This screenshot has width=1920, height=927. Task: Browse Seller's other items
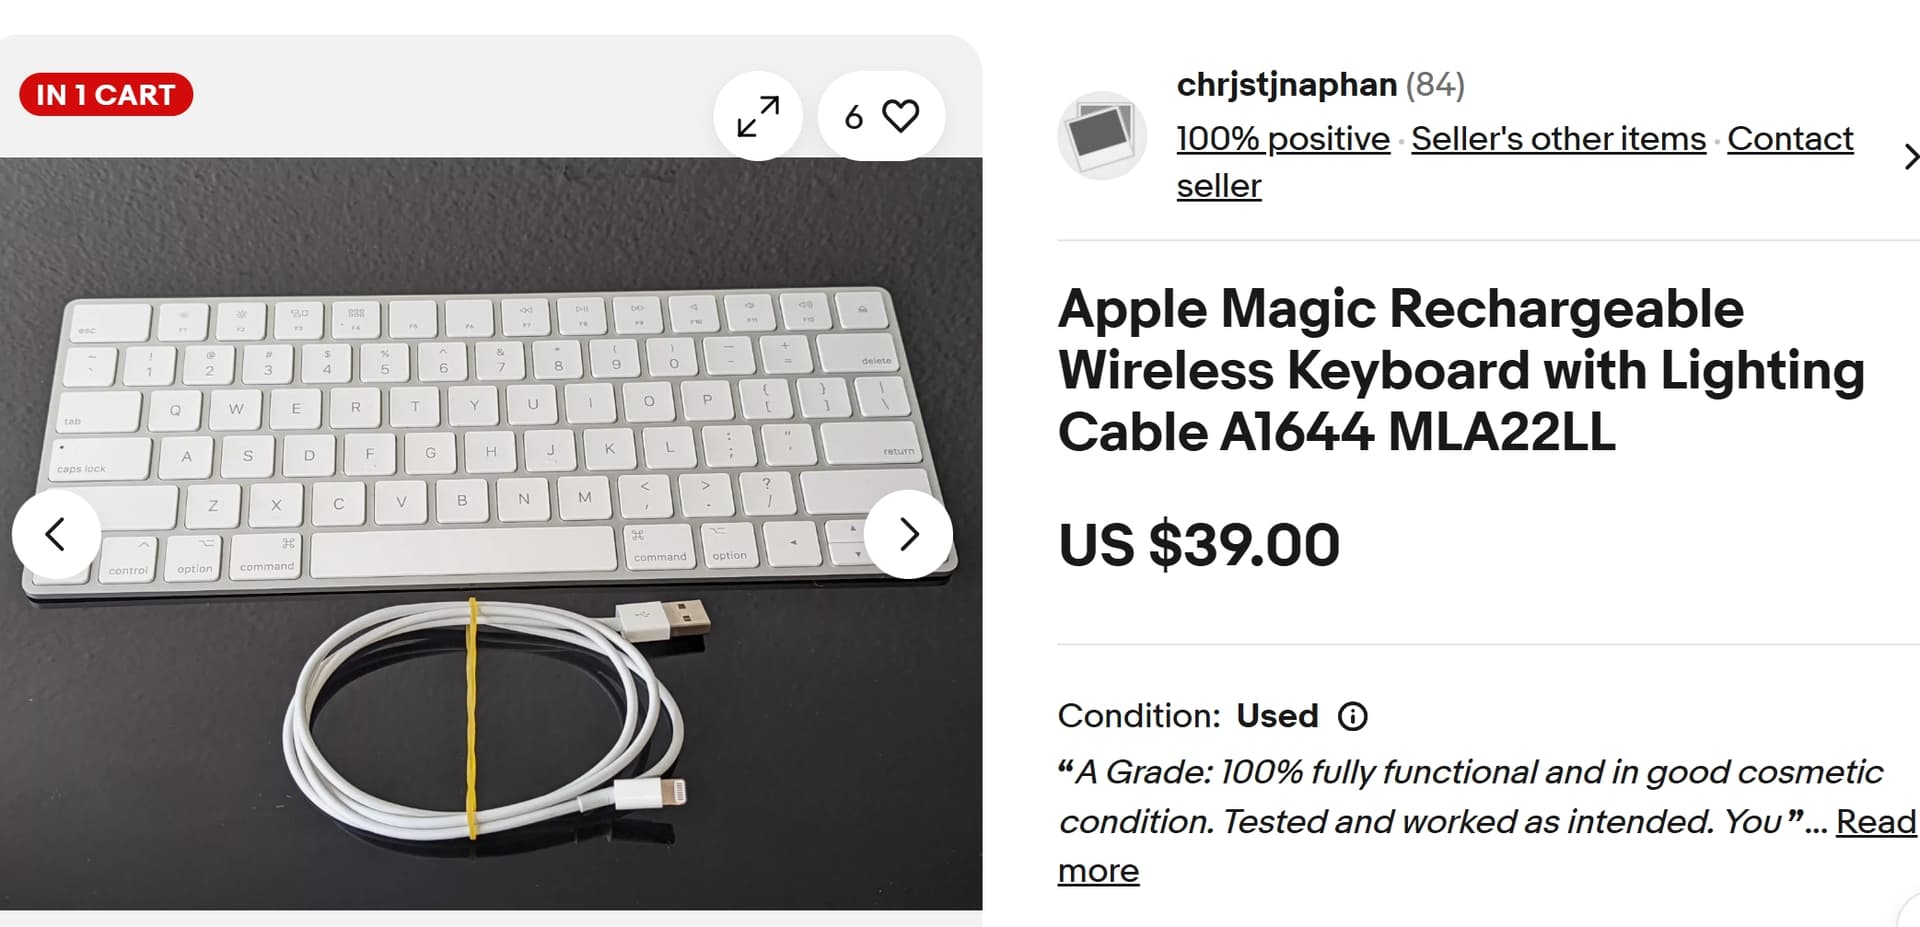pos(1558,139)
